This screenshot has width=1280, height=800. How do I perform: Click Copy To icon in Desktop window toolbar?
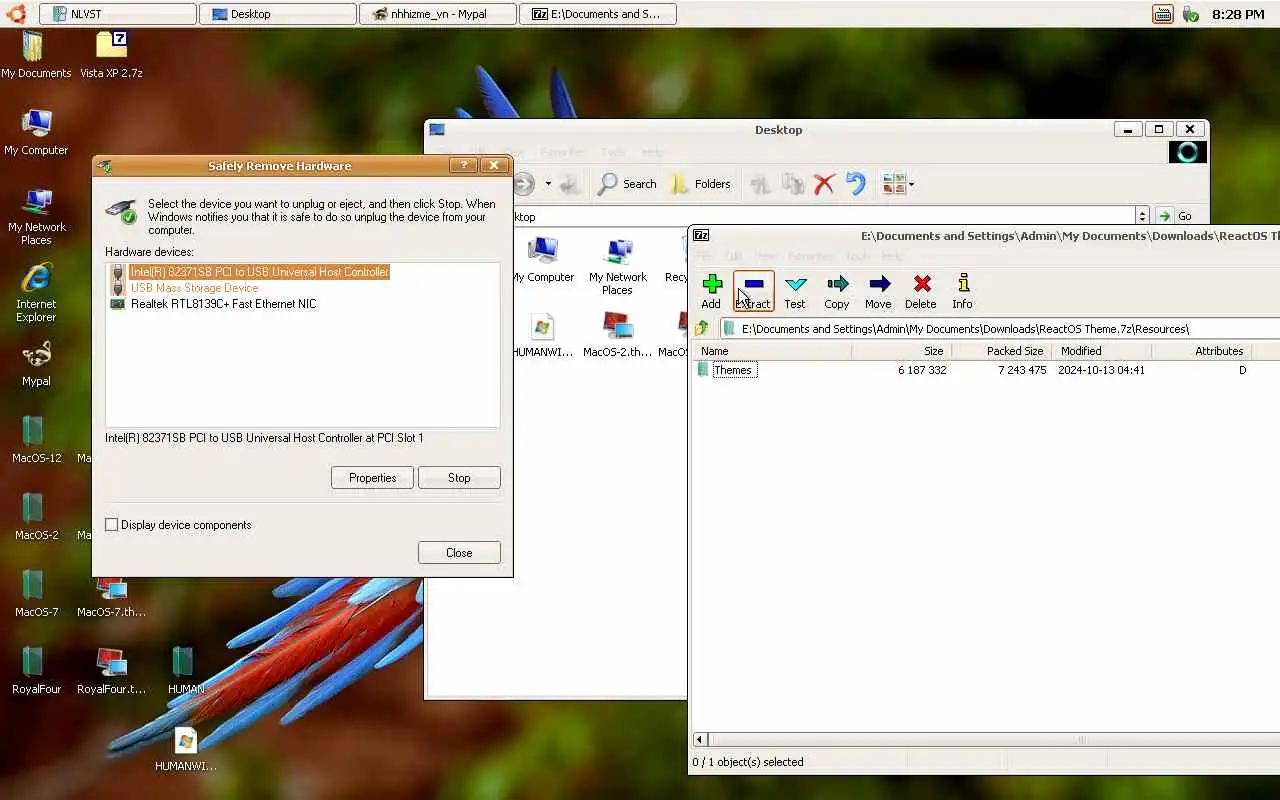[x=792, y=184]
